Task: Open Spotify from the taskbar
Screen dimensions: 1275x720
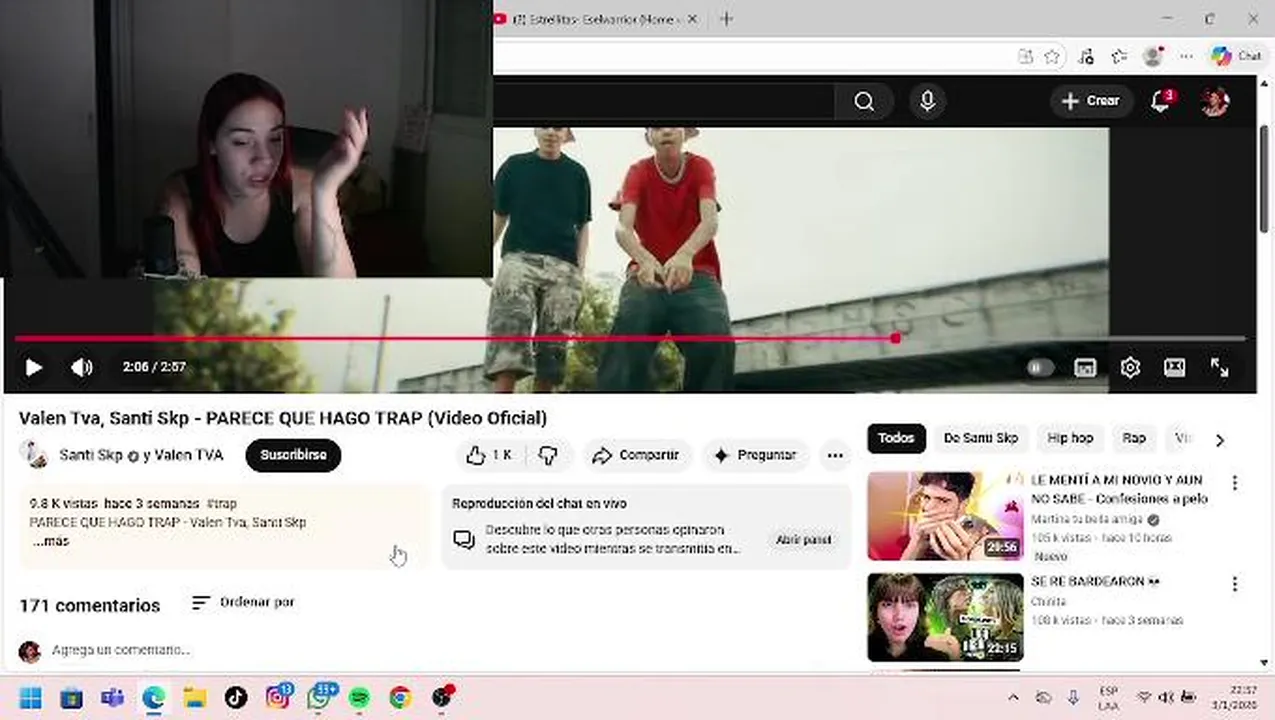Action: point(359,698)
